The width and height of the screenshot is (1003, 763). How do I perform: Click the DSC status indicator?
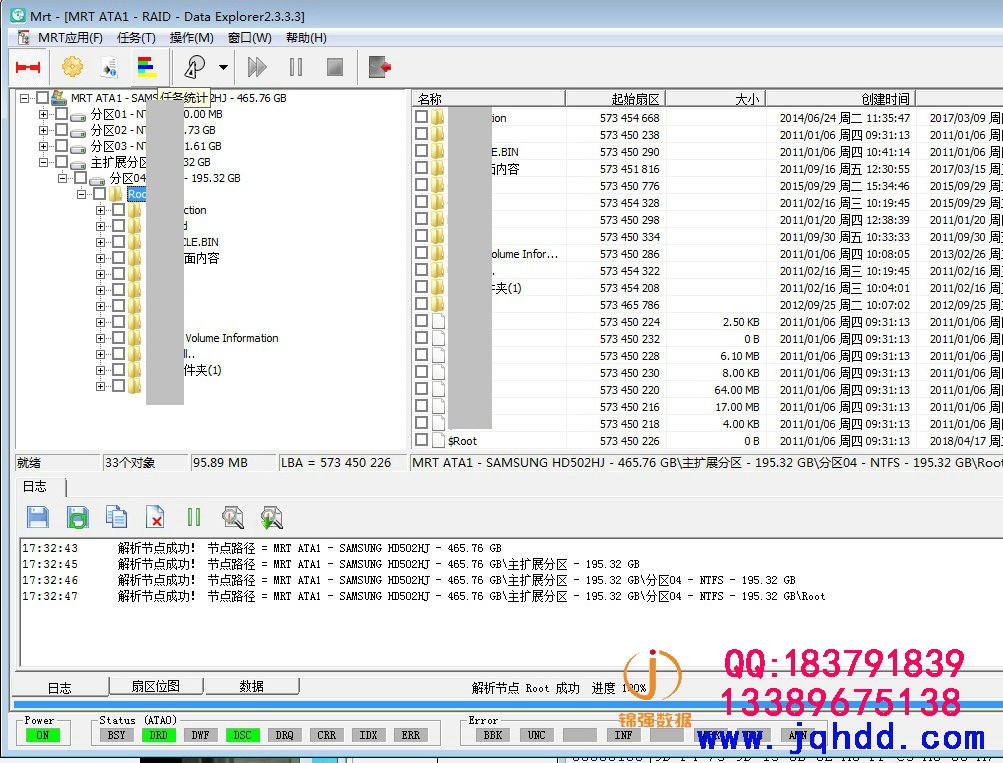coord(242,735)
